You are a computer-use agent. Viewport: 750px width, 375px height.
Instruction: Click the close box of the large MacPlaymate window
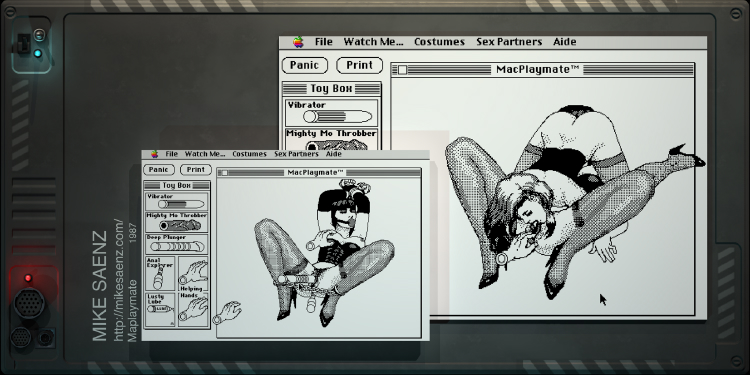(x=403, y=70)
